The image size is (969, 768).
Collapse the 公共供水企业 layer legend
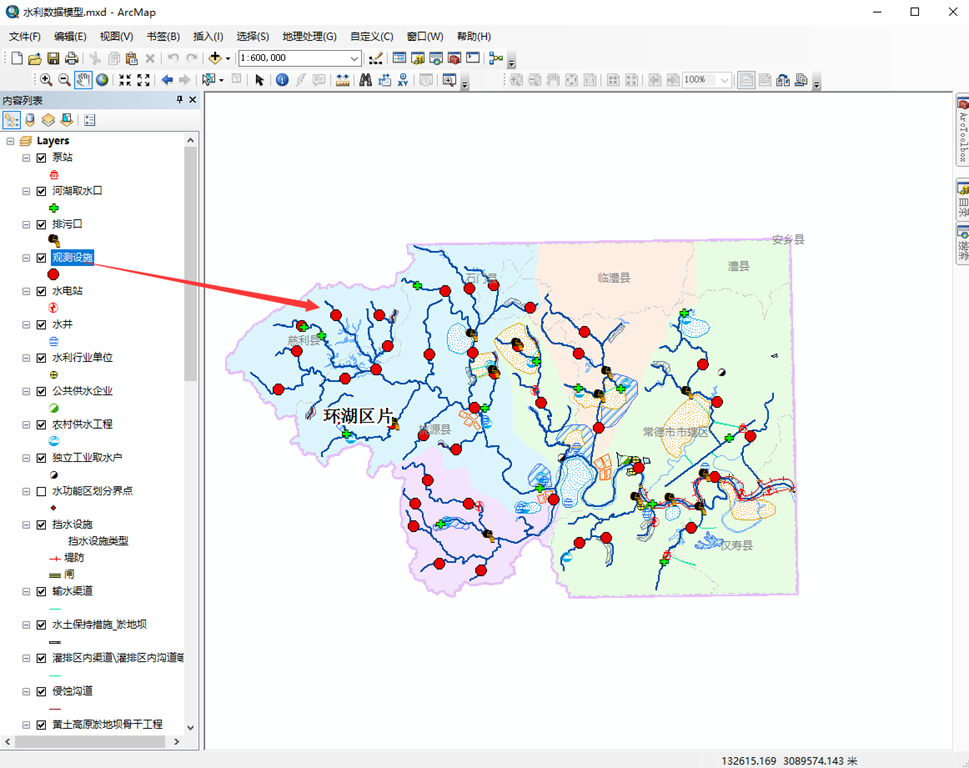click(26, 391)
